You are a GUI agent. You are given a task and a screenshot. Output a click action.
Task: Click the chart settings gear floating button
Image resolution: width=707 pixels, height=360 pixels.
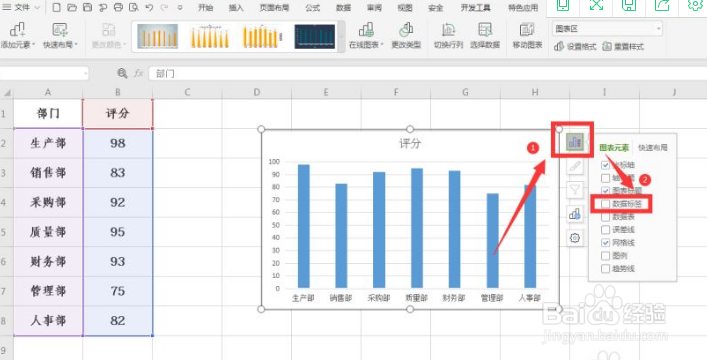tap(574, 238)
